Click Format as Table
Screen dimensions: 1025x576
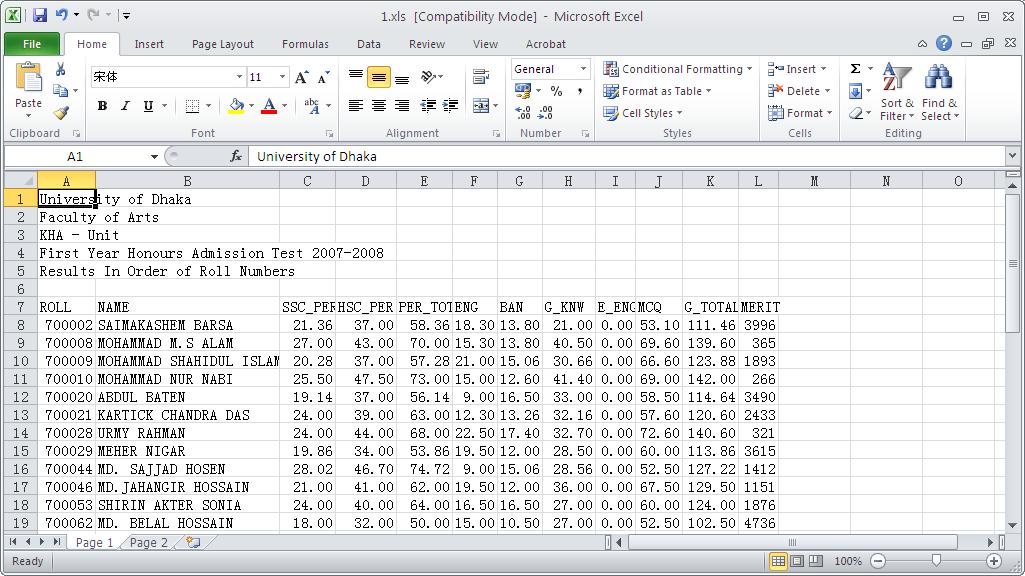tap(660, 91)
